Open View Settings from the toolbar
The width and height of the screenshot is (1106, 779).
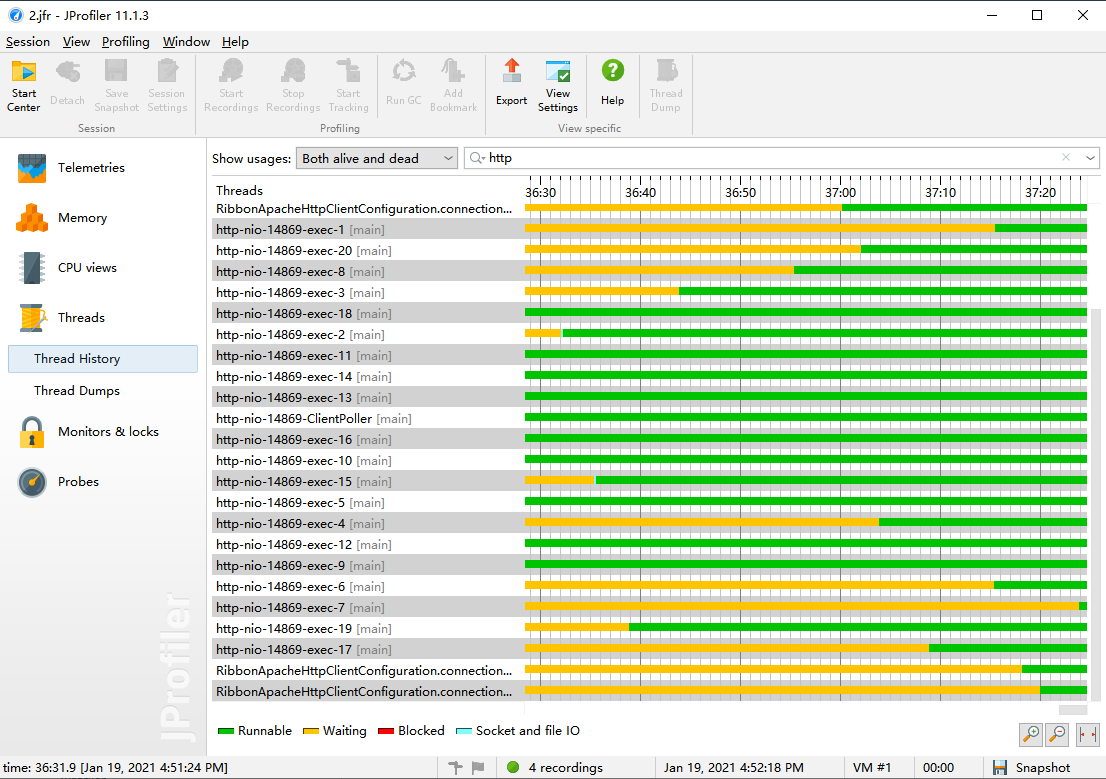point(558,84)
